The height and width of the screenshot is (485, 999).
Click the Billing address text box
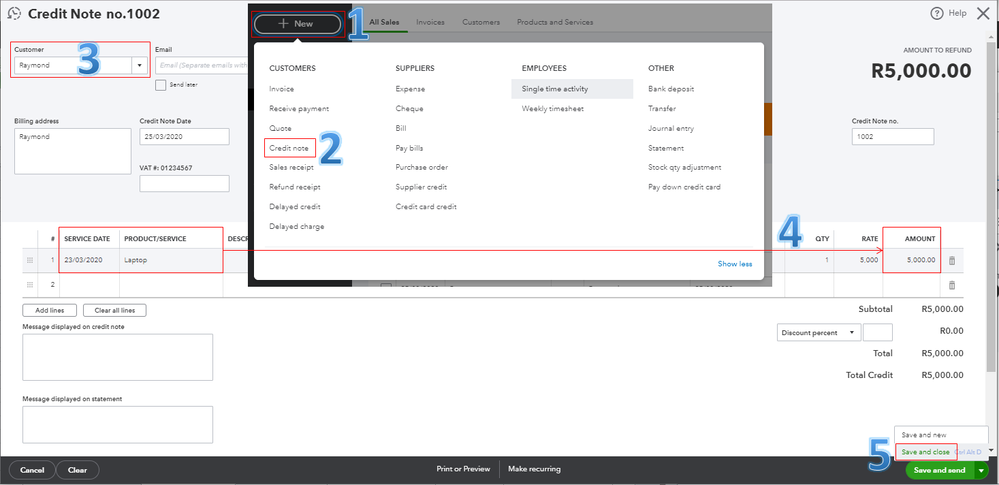[x=73, y=151]
